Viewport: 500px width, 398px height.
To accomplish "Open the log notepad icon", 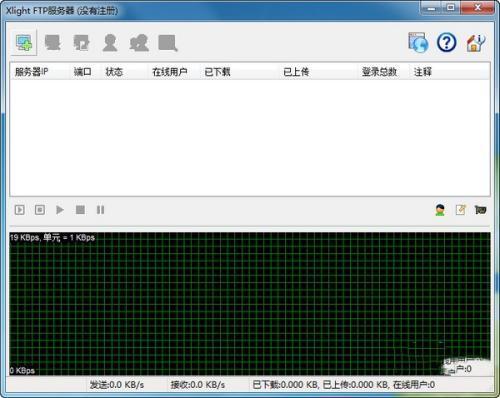I will [x=460, y=210].
